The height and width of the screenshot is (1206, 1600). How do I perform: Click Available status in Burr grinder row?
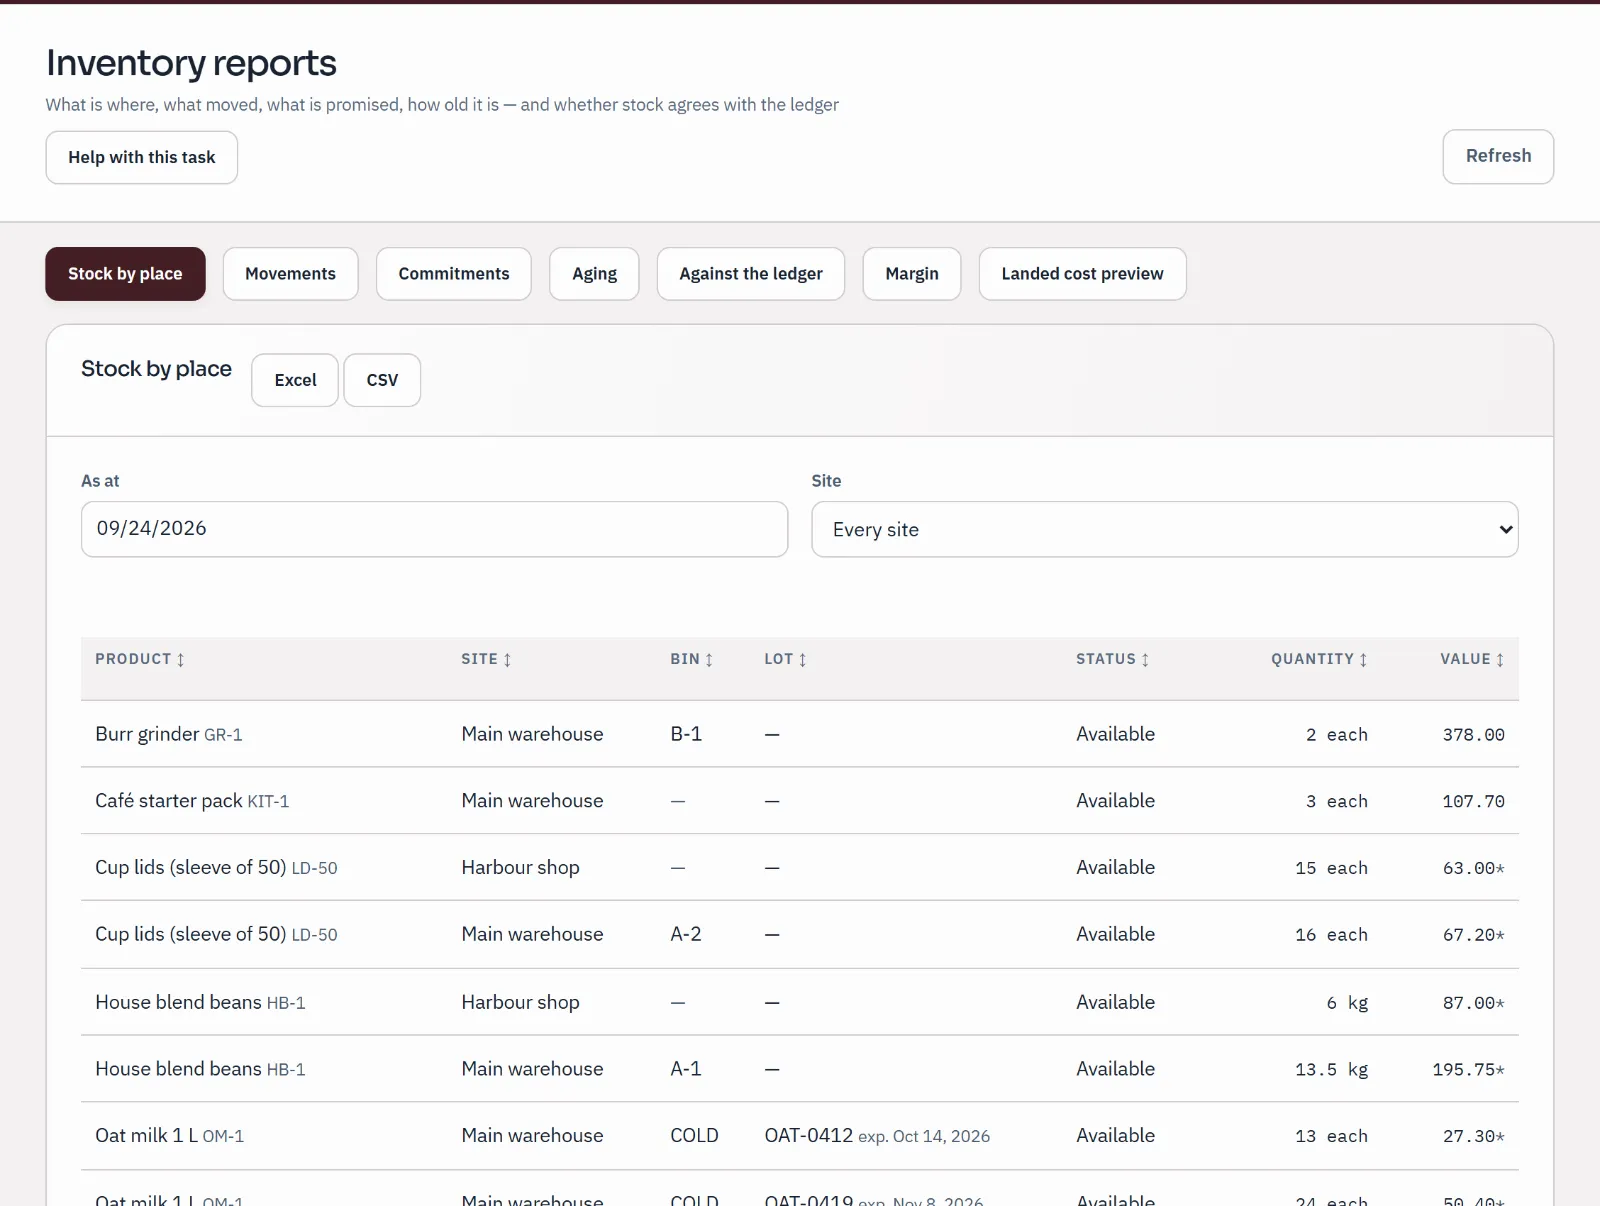[x=1115, y=734]
